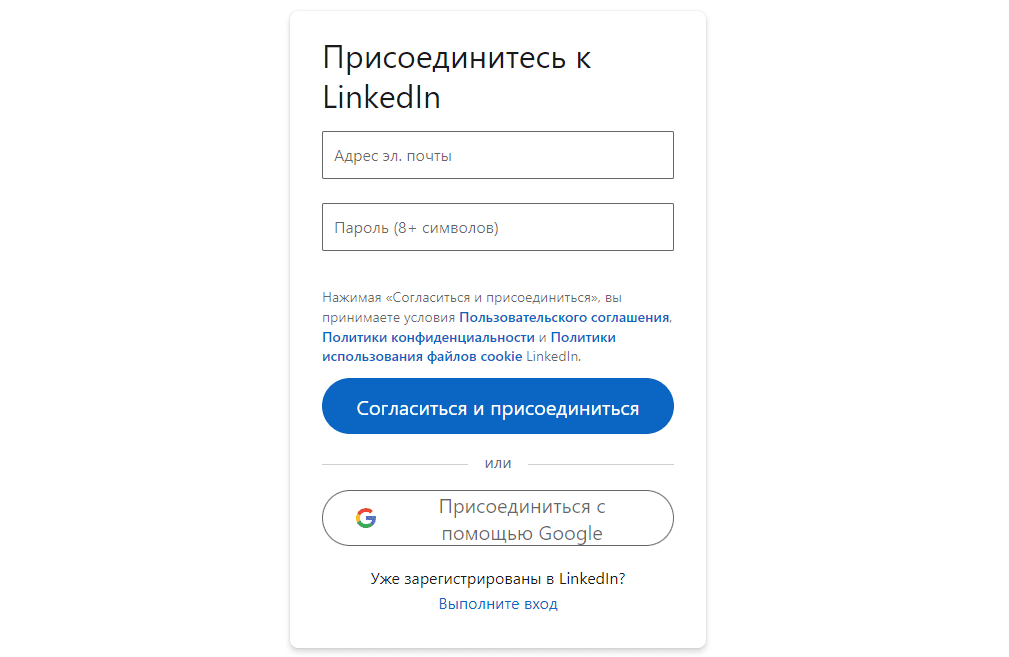Follow the "Выполните вход" sign-in link

498,604
